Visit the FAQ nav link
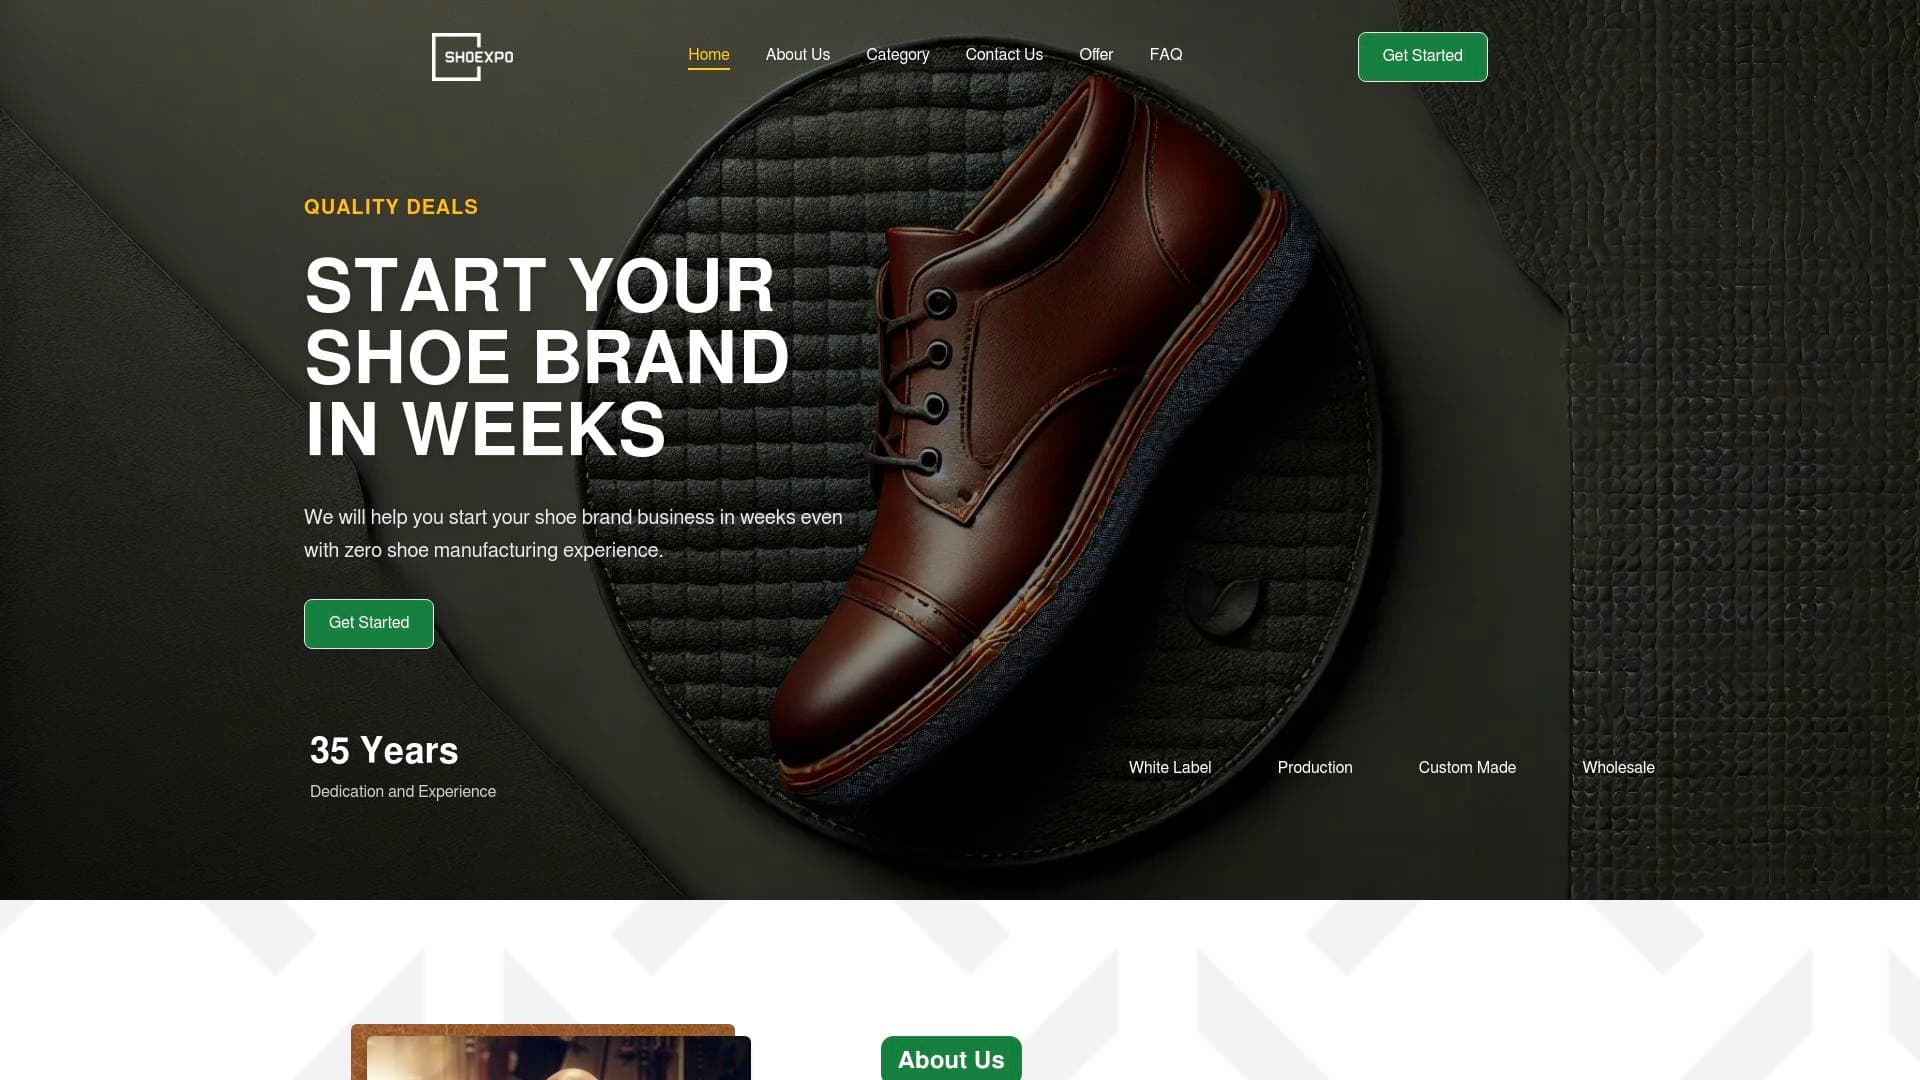The width and height of the screenshot is (1920, 1080). click(x=1165, y=55)
